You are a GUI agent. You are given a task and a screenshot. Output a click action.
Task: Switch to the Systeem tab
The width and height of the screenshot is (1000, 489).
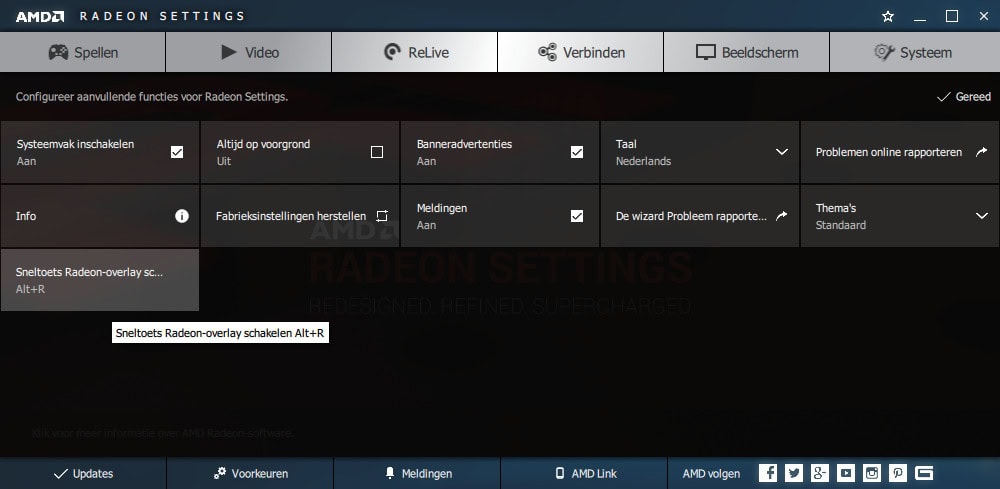tap(915, 52)
